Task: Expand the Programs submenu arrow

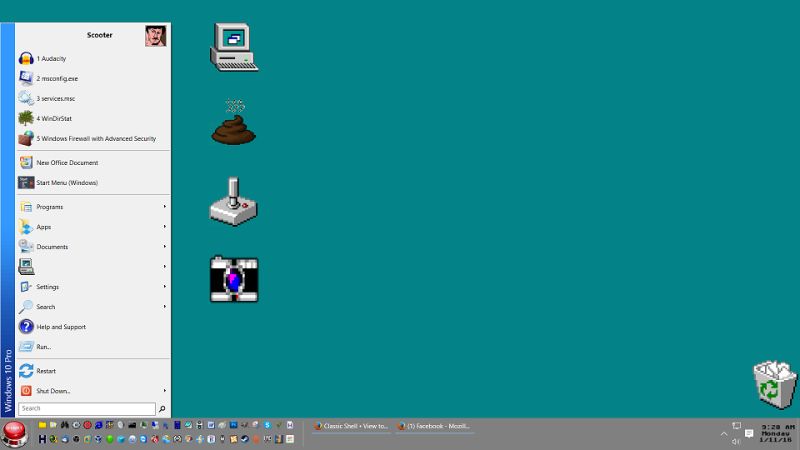Action: point(164,207)
